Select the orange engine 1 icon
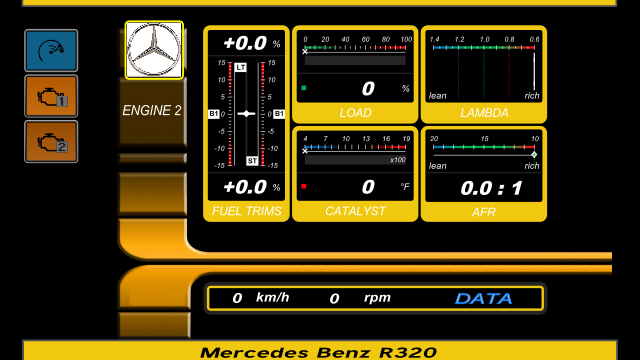 (51, 96)
